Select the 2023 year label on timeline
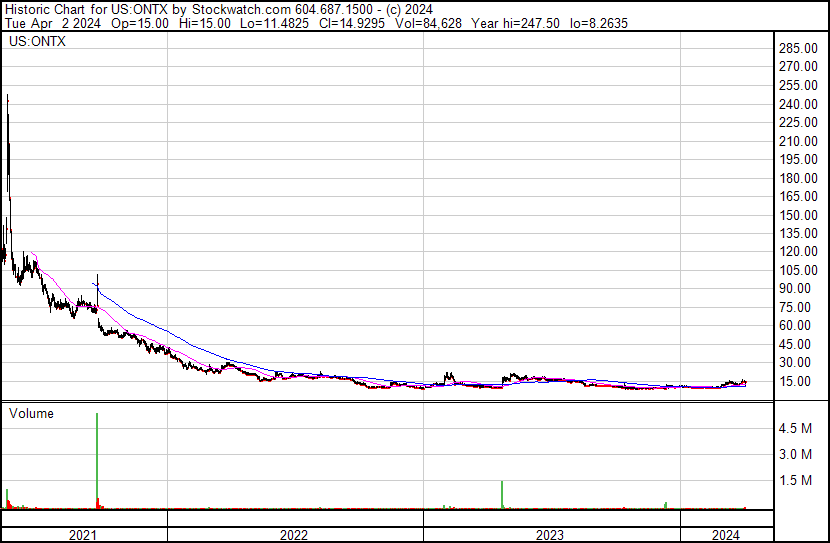 551,535
